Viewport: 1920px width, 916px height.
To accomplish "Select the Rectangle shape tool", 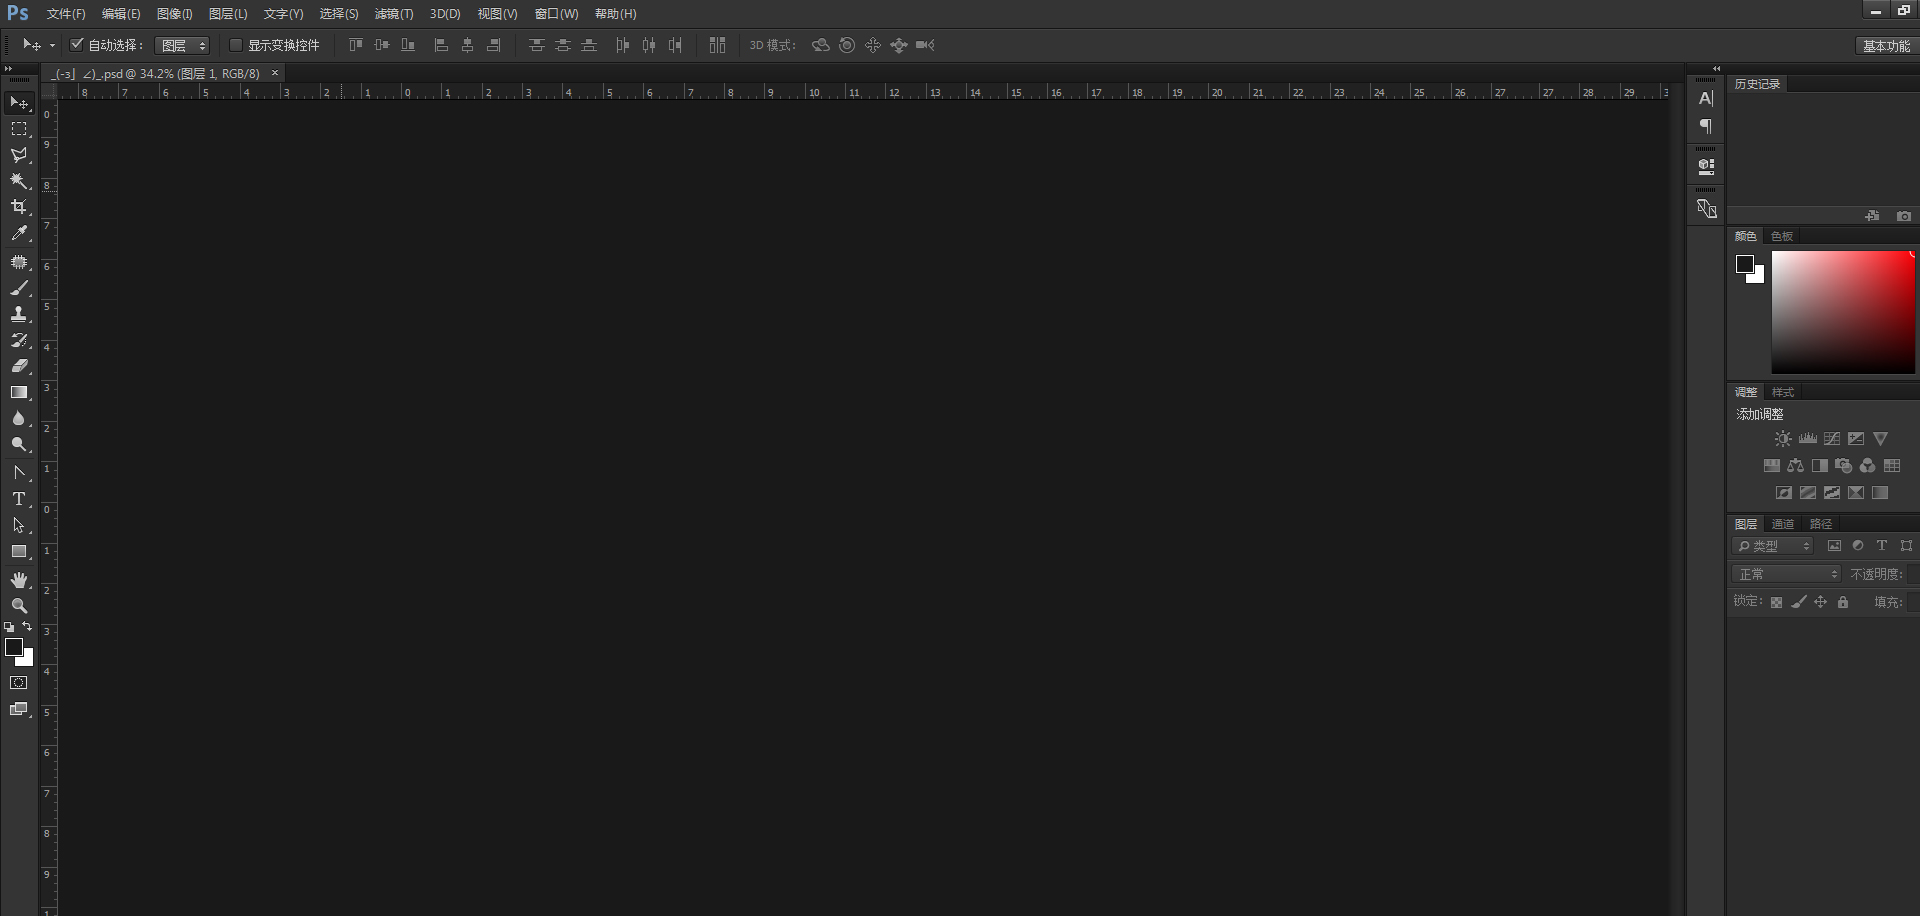I will [19, 551].
